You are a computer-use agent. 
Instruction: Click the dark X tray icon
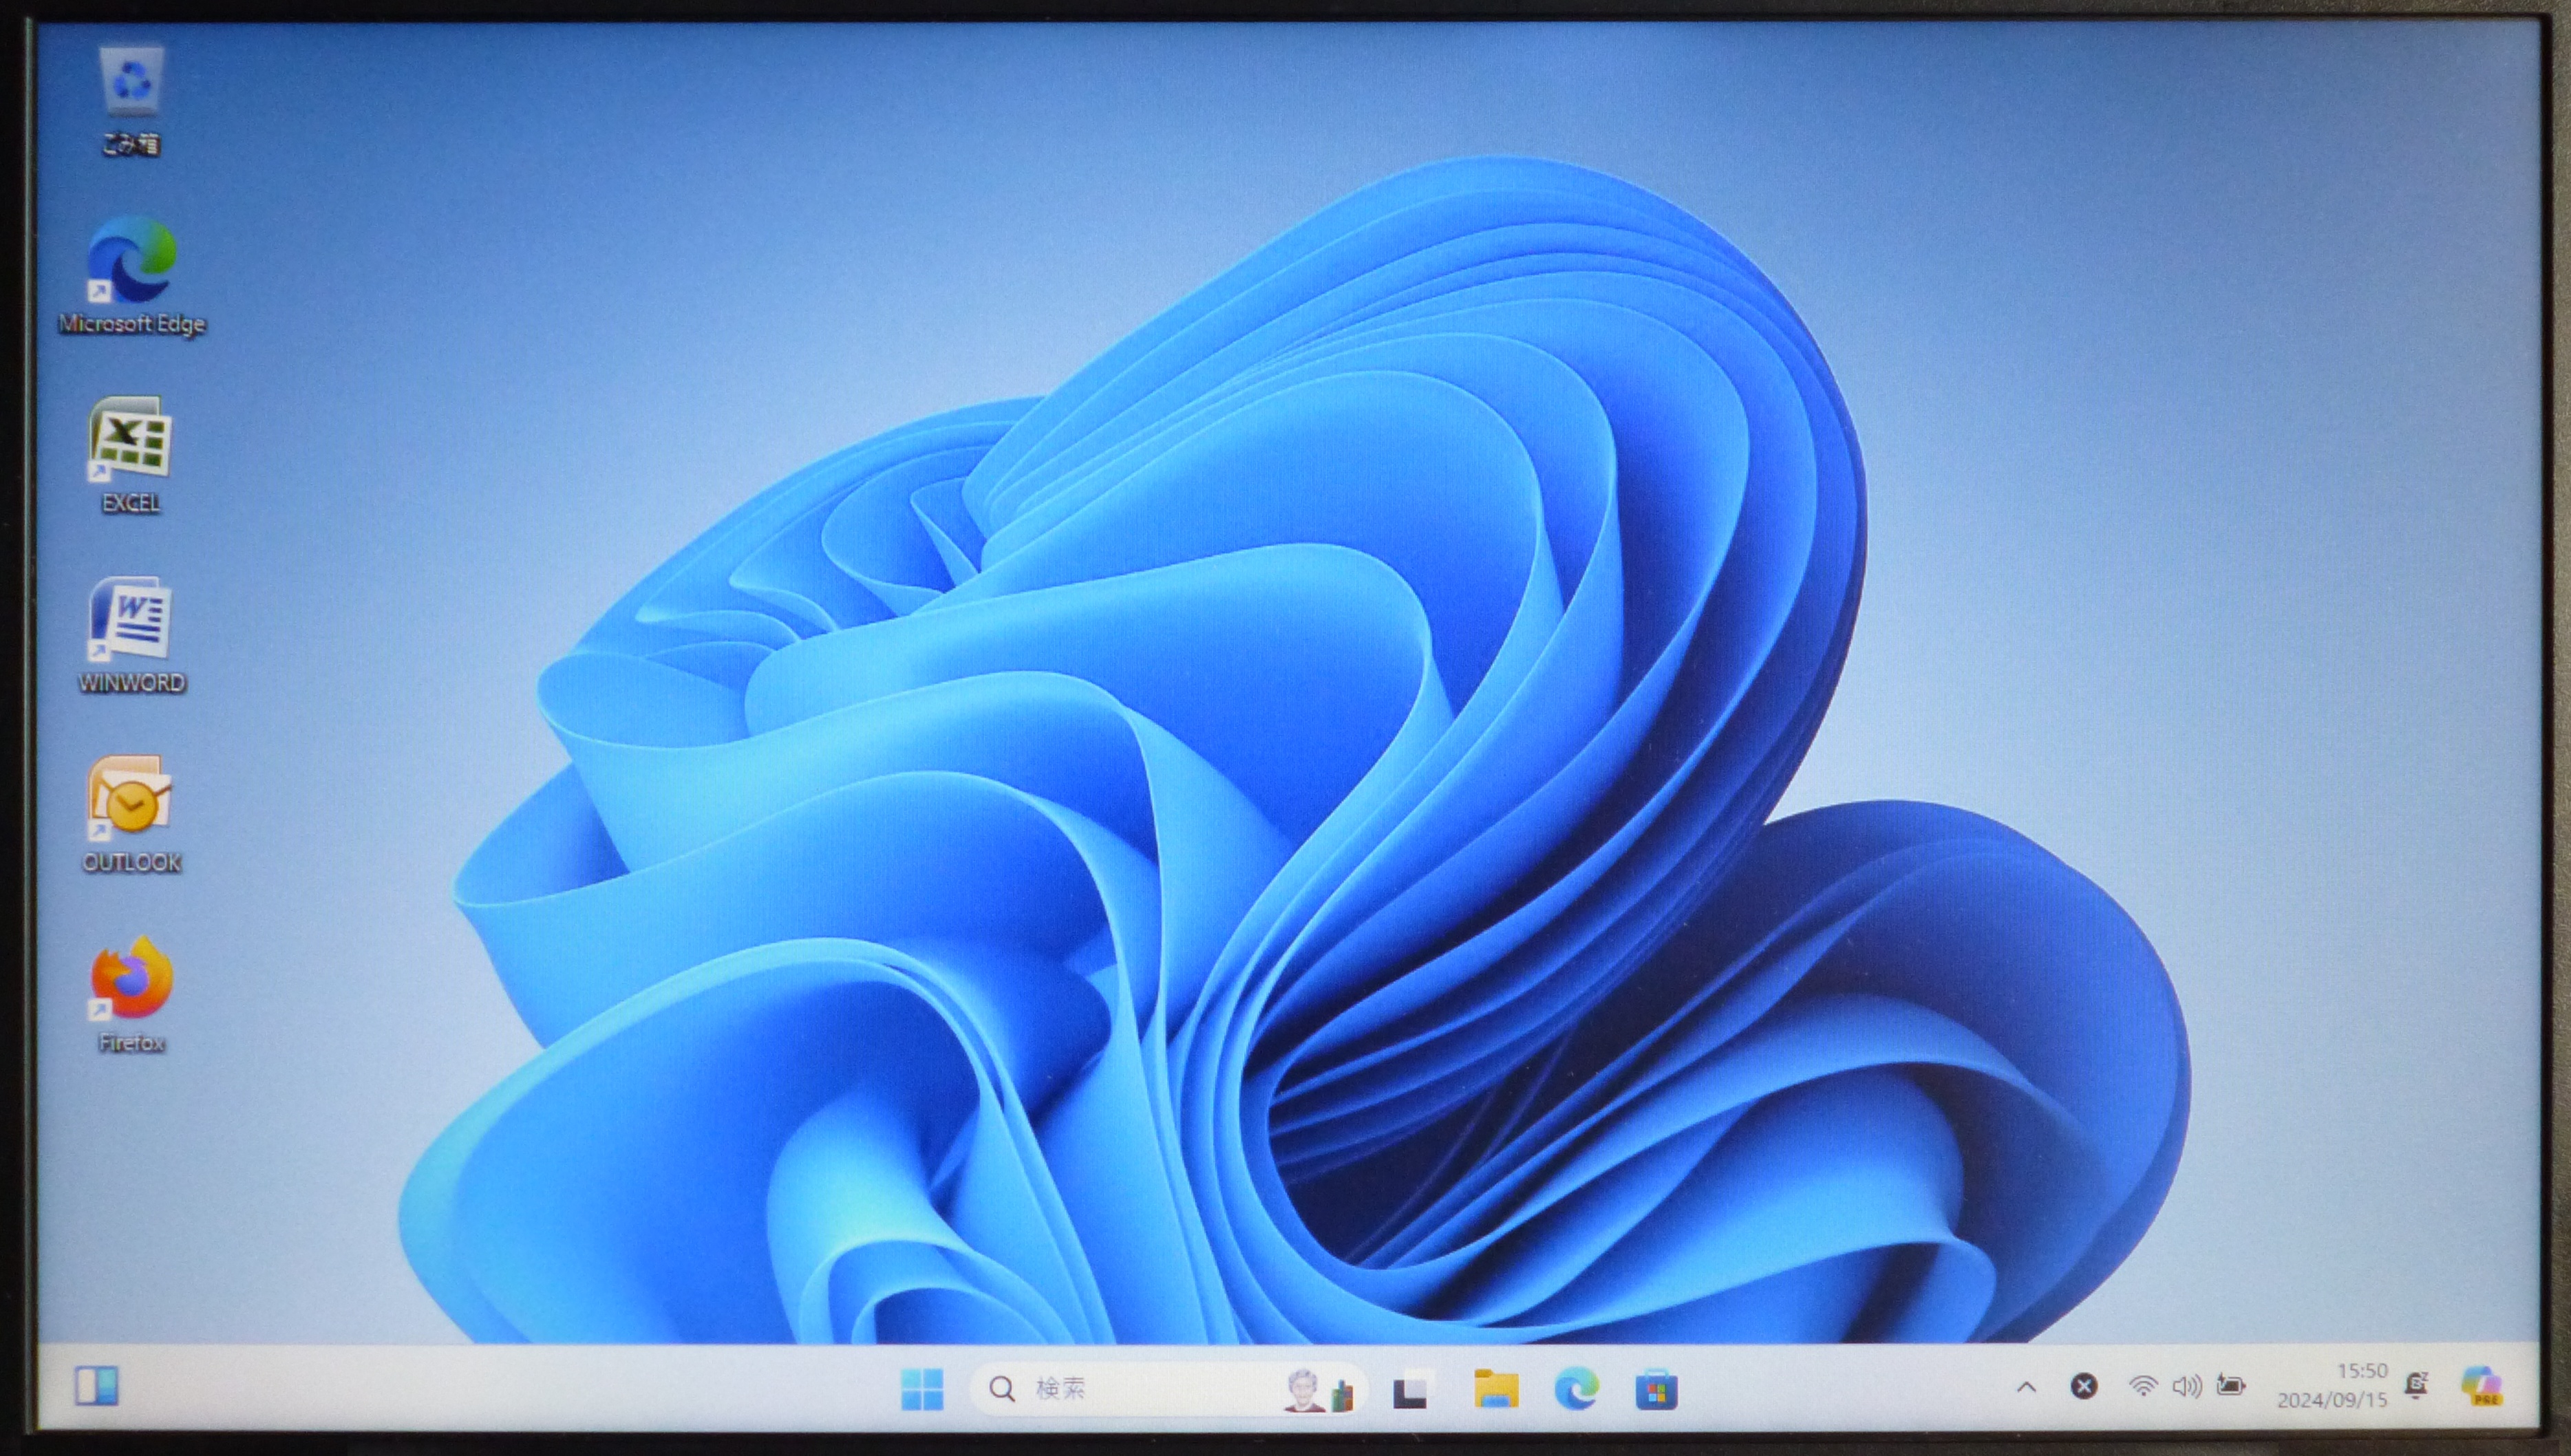click(2084, 1386)
